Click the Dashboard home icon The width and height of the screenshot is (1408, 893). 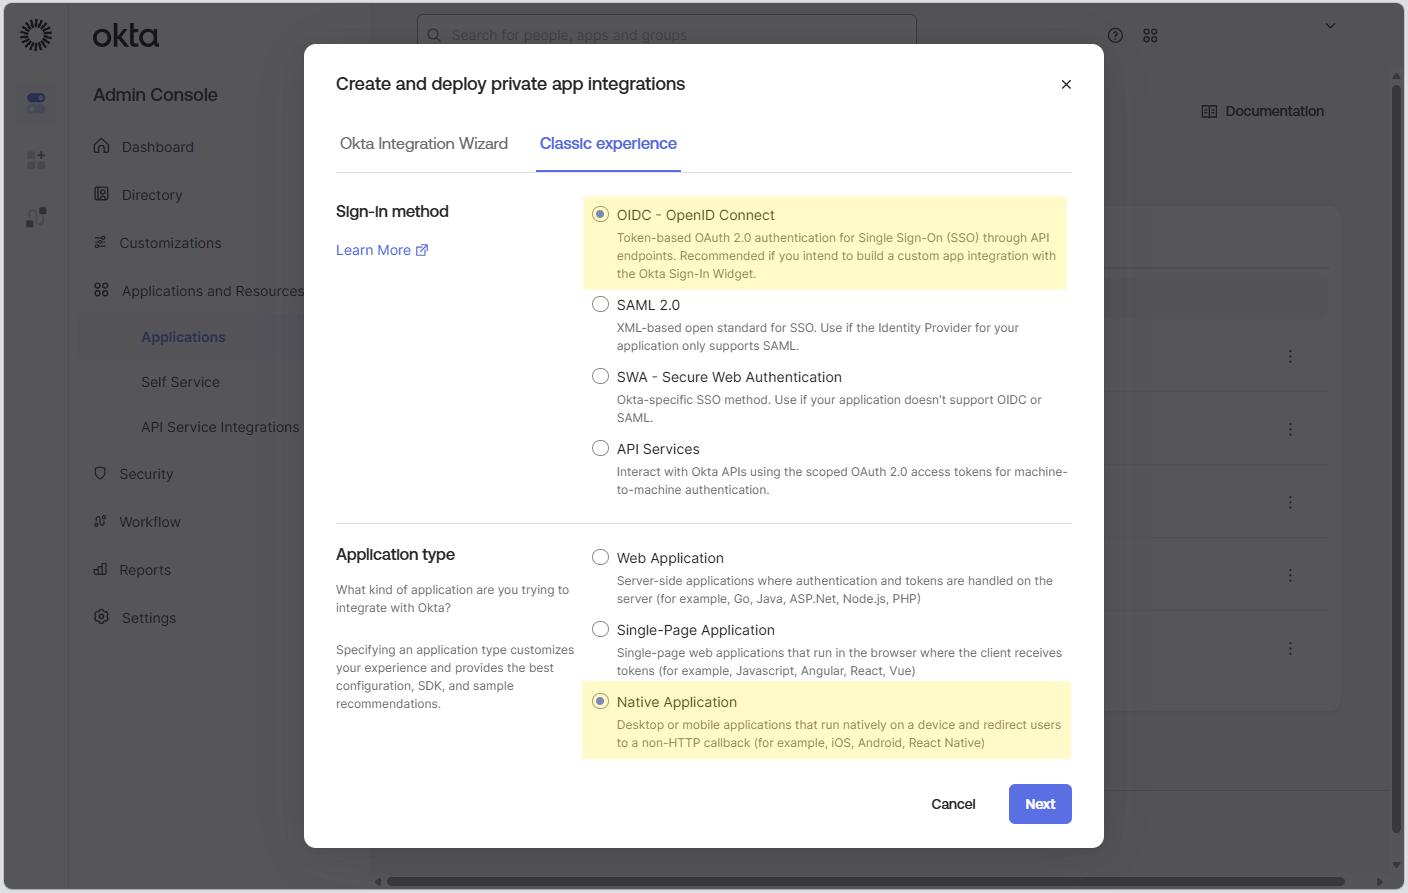coord(101,146)
